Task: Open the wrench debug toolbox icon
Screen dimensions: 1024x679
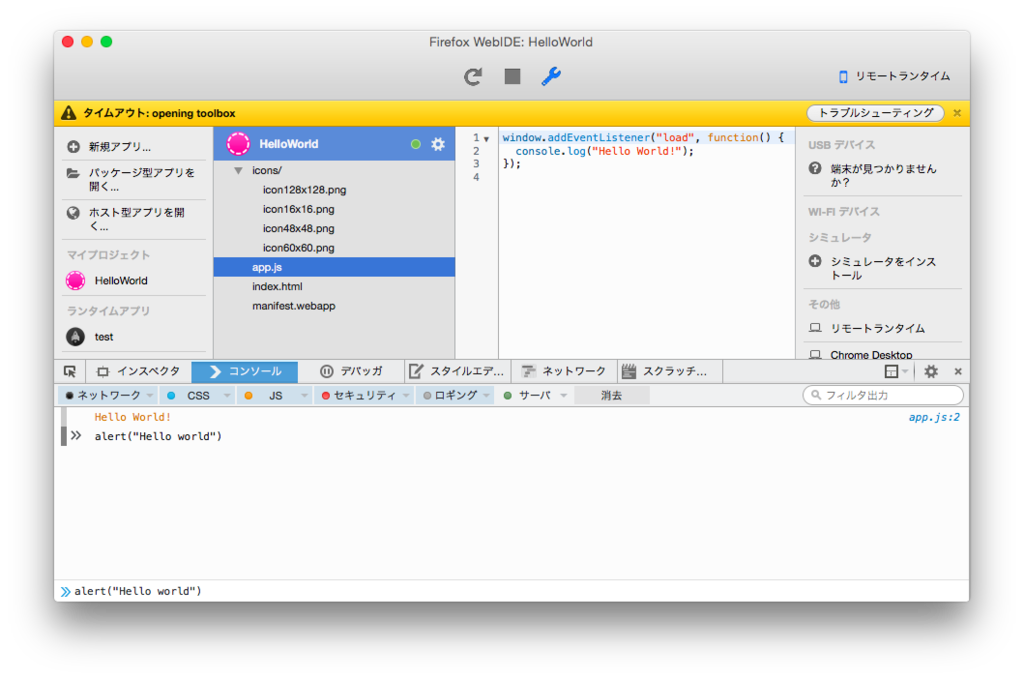Action: [x=551, y=76]
